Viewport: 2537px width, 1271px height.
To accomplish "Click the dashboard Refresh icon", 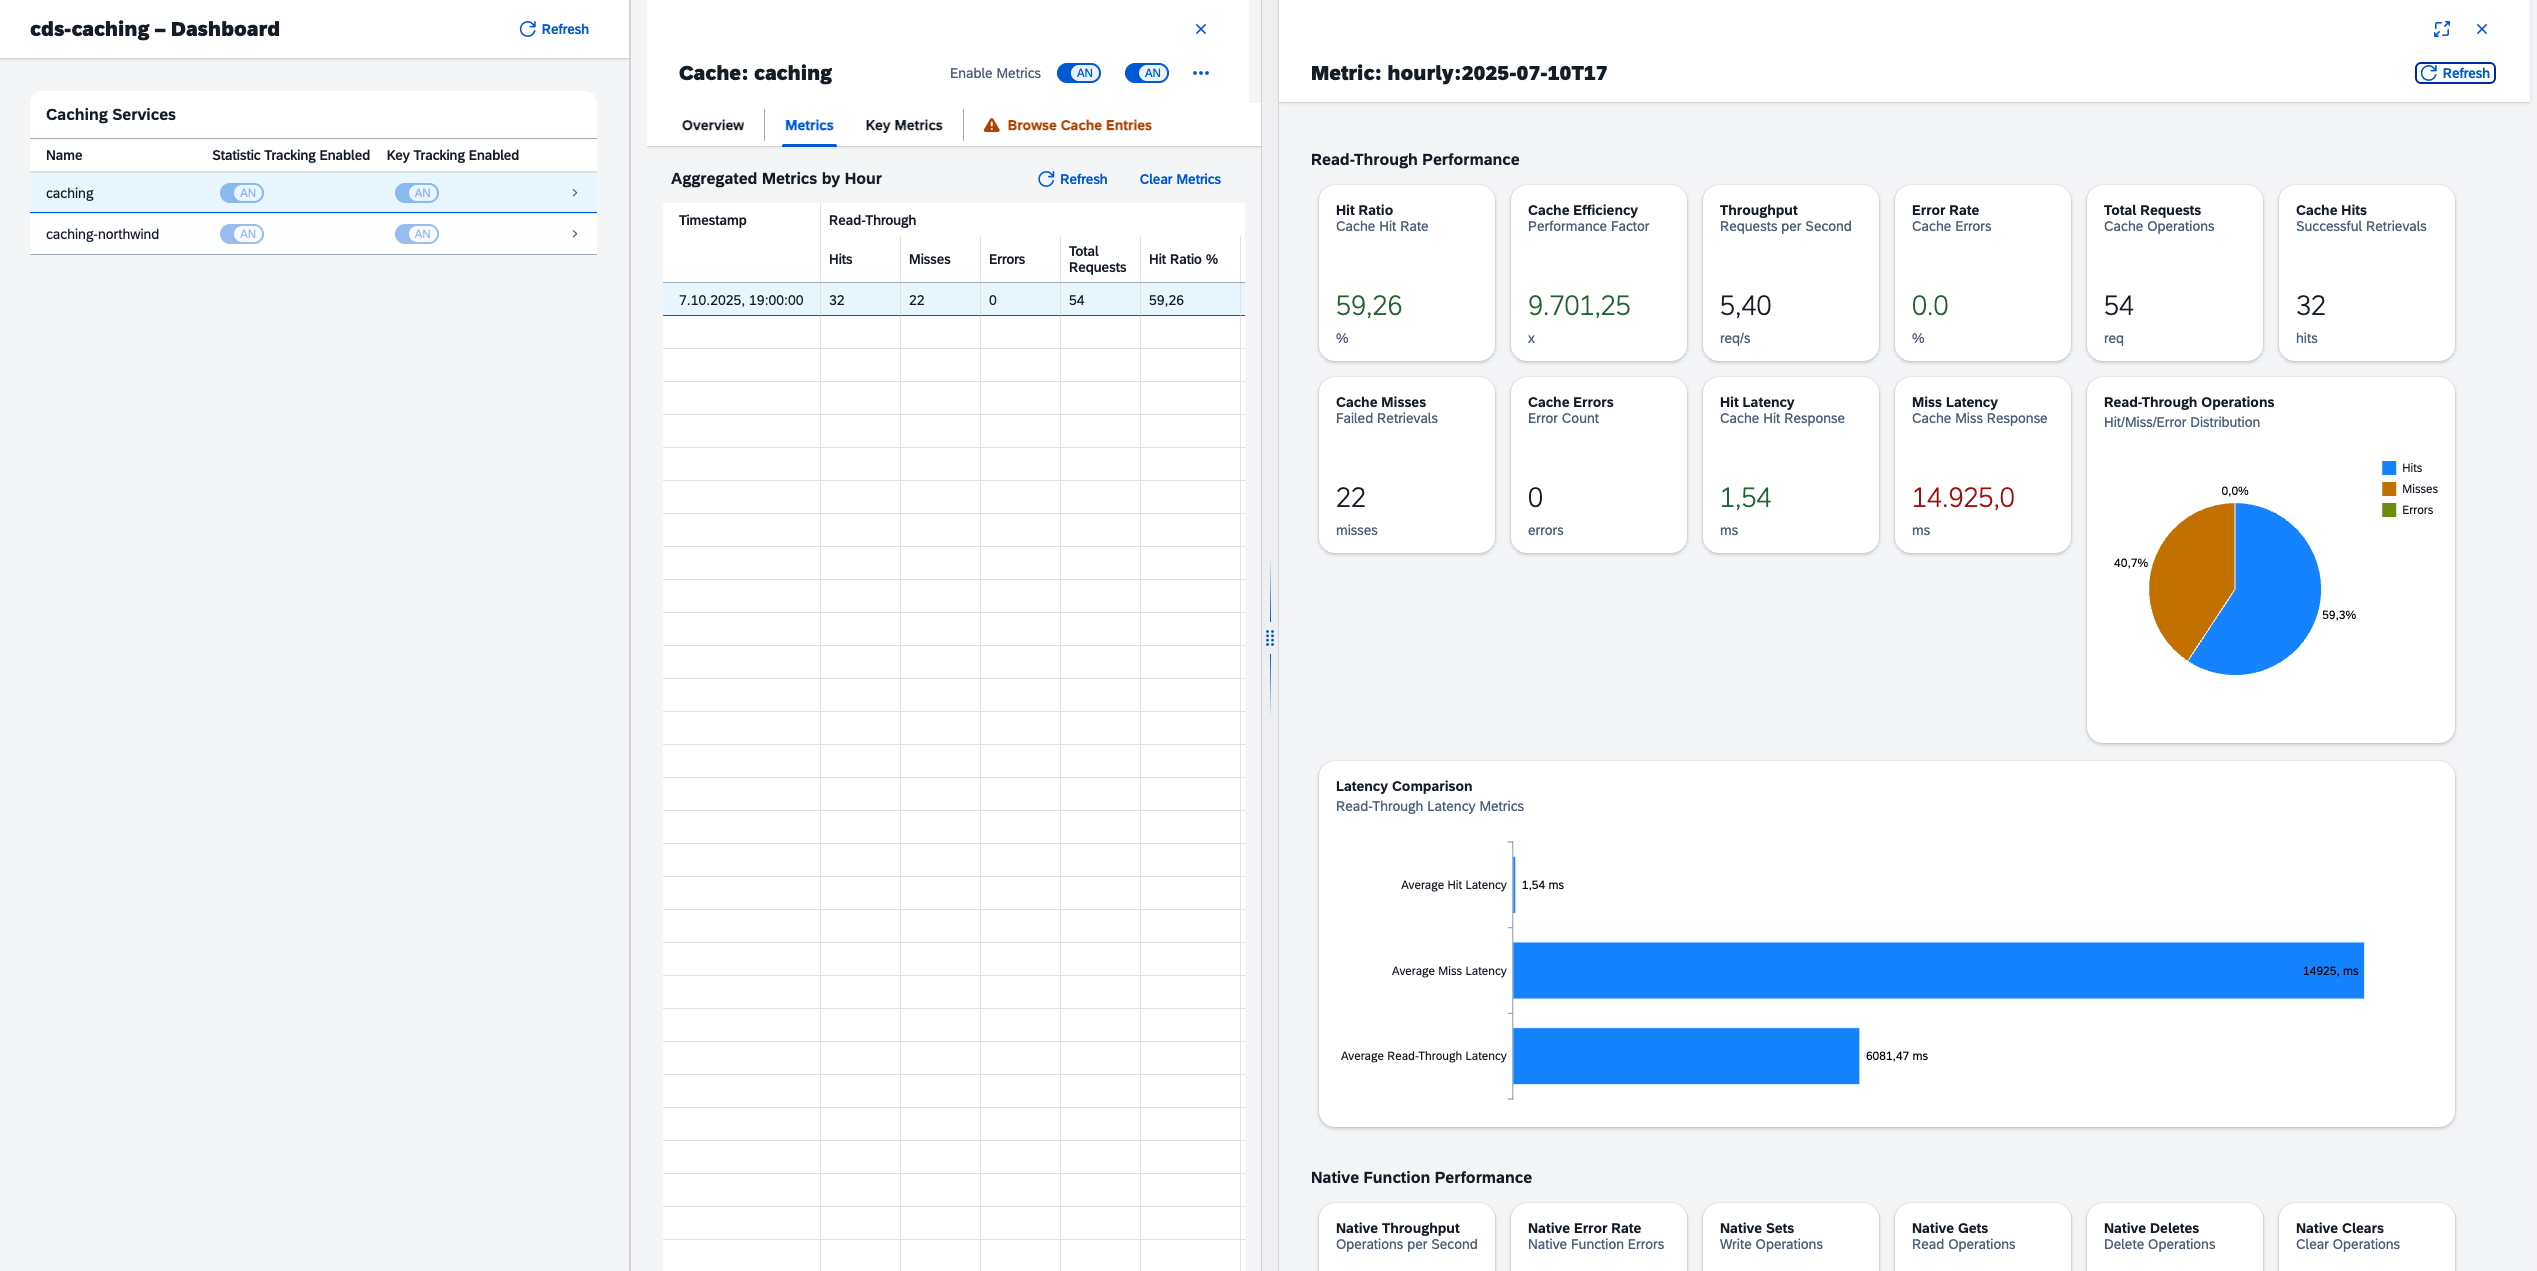I will pos(527,29).
